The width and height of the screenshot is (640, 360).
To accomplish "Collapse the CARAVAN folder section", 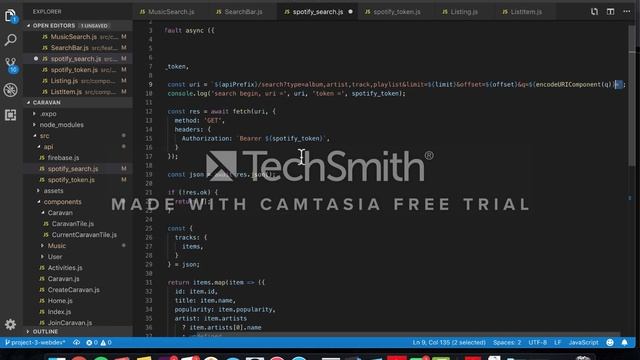I will coord(78,102).
